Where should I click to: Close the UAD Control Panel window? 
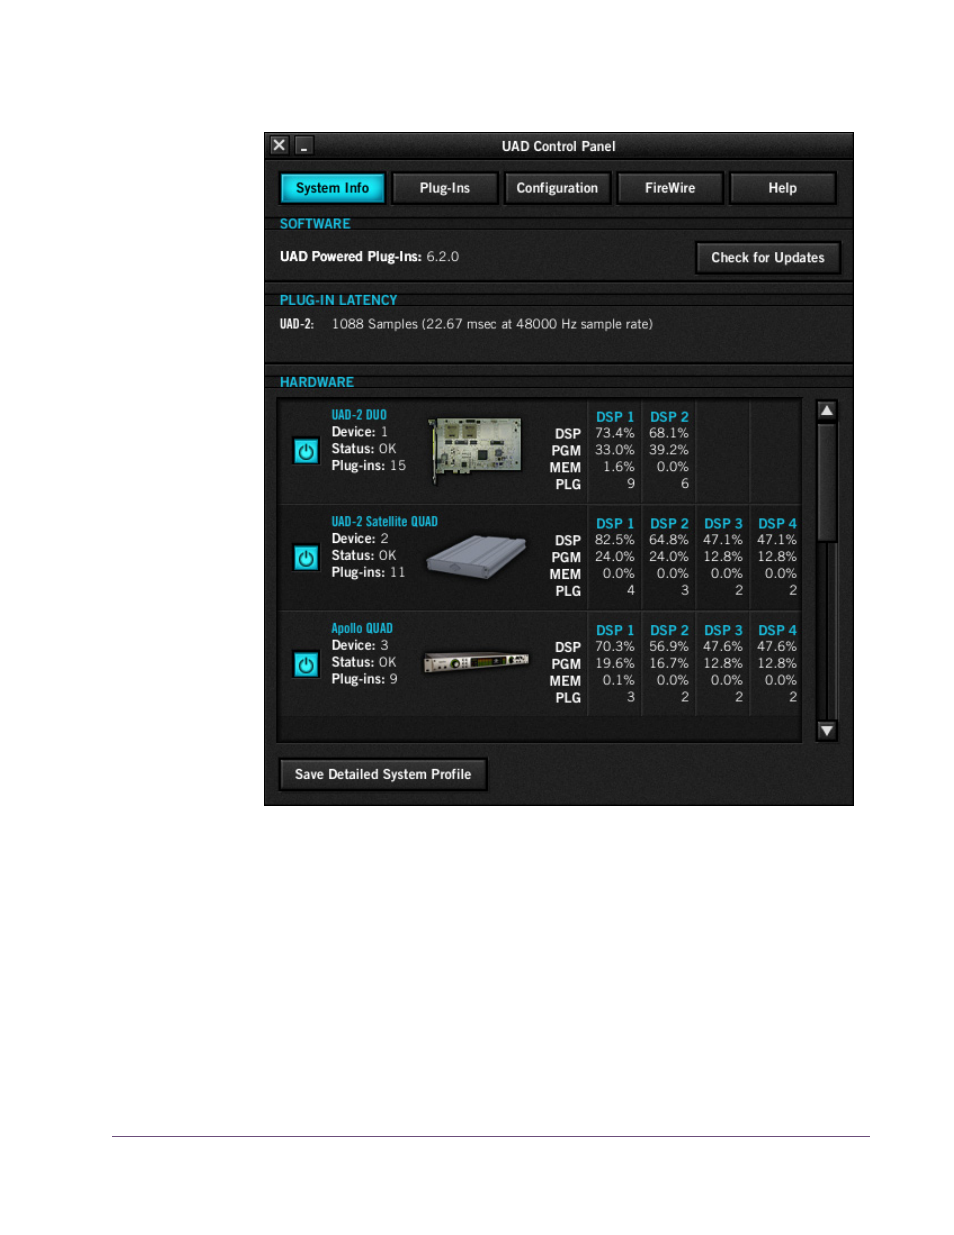tap(280, 145)
